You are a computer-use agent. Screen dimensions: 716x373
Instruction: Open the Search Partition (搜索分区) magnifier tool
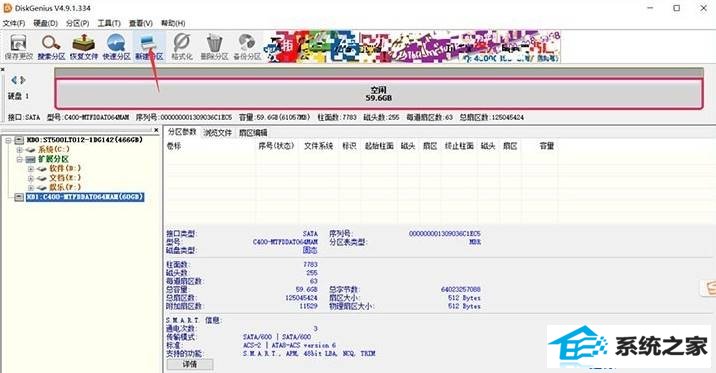(51, 47)
